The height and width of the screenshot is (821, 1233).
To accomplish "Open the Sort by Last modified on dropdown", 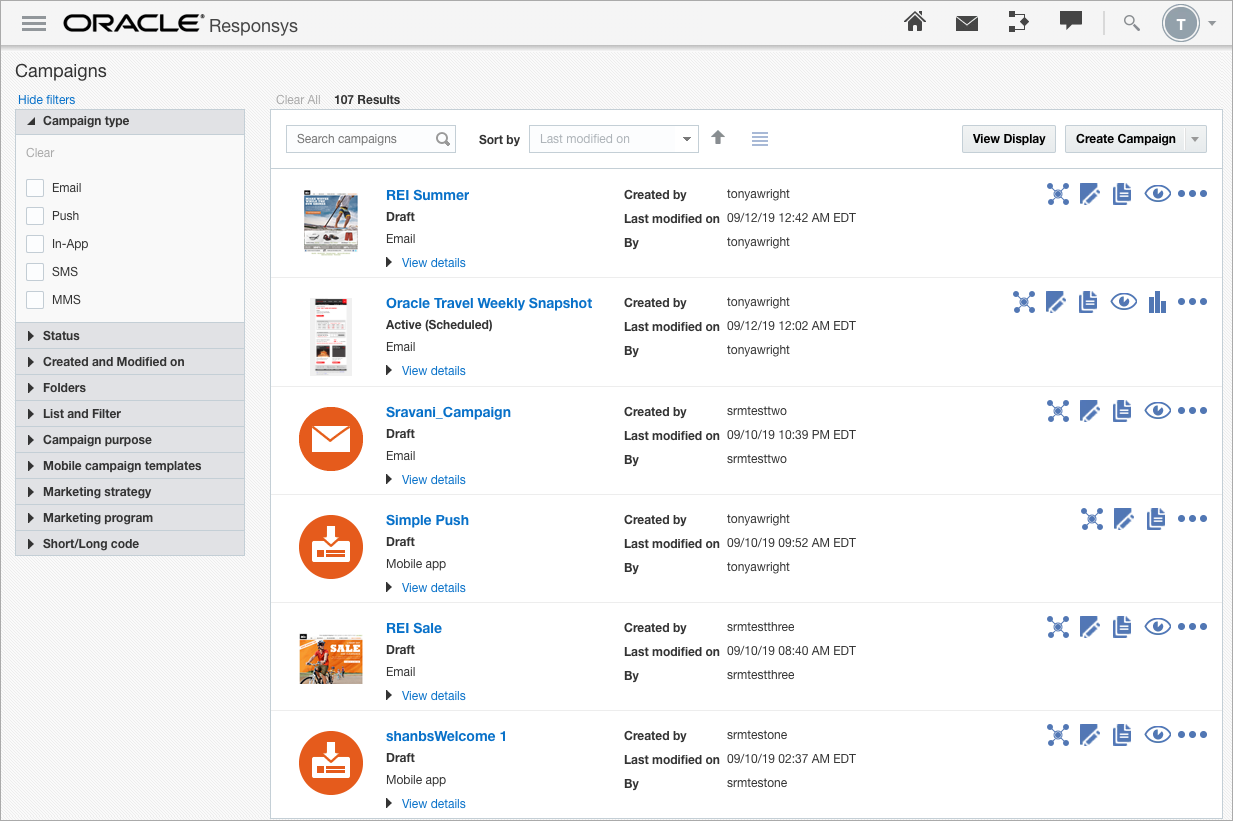I will (x=613, y=139).
